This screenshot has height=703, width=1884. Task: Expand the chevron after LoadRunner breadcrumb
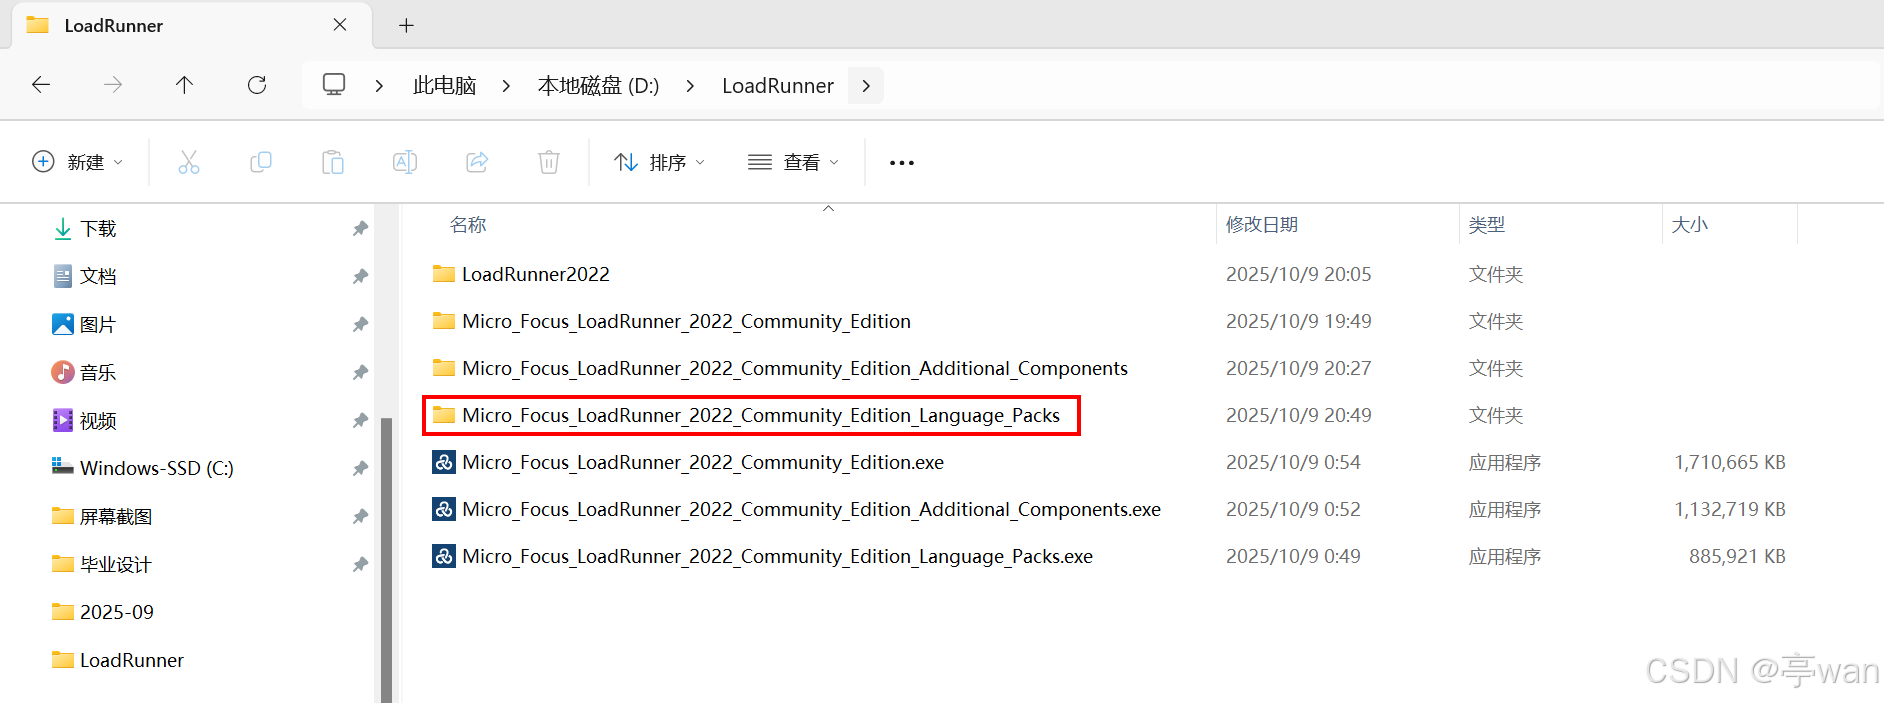(x=866, y=86)
